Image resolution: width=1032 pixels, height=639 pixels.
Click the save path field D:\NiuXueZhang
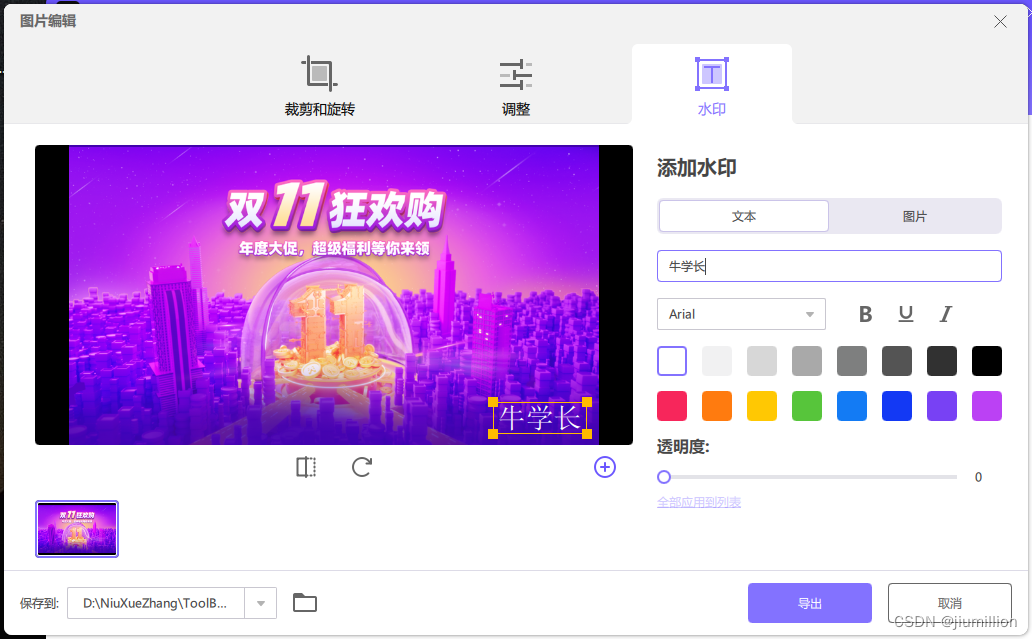(x=156, y=603)
